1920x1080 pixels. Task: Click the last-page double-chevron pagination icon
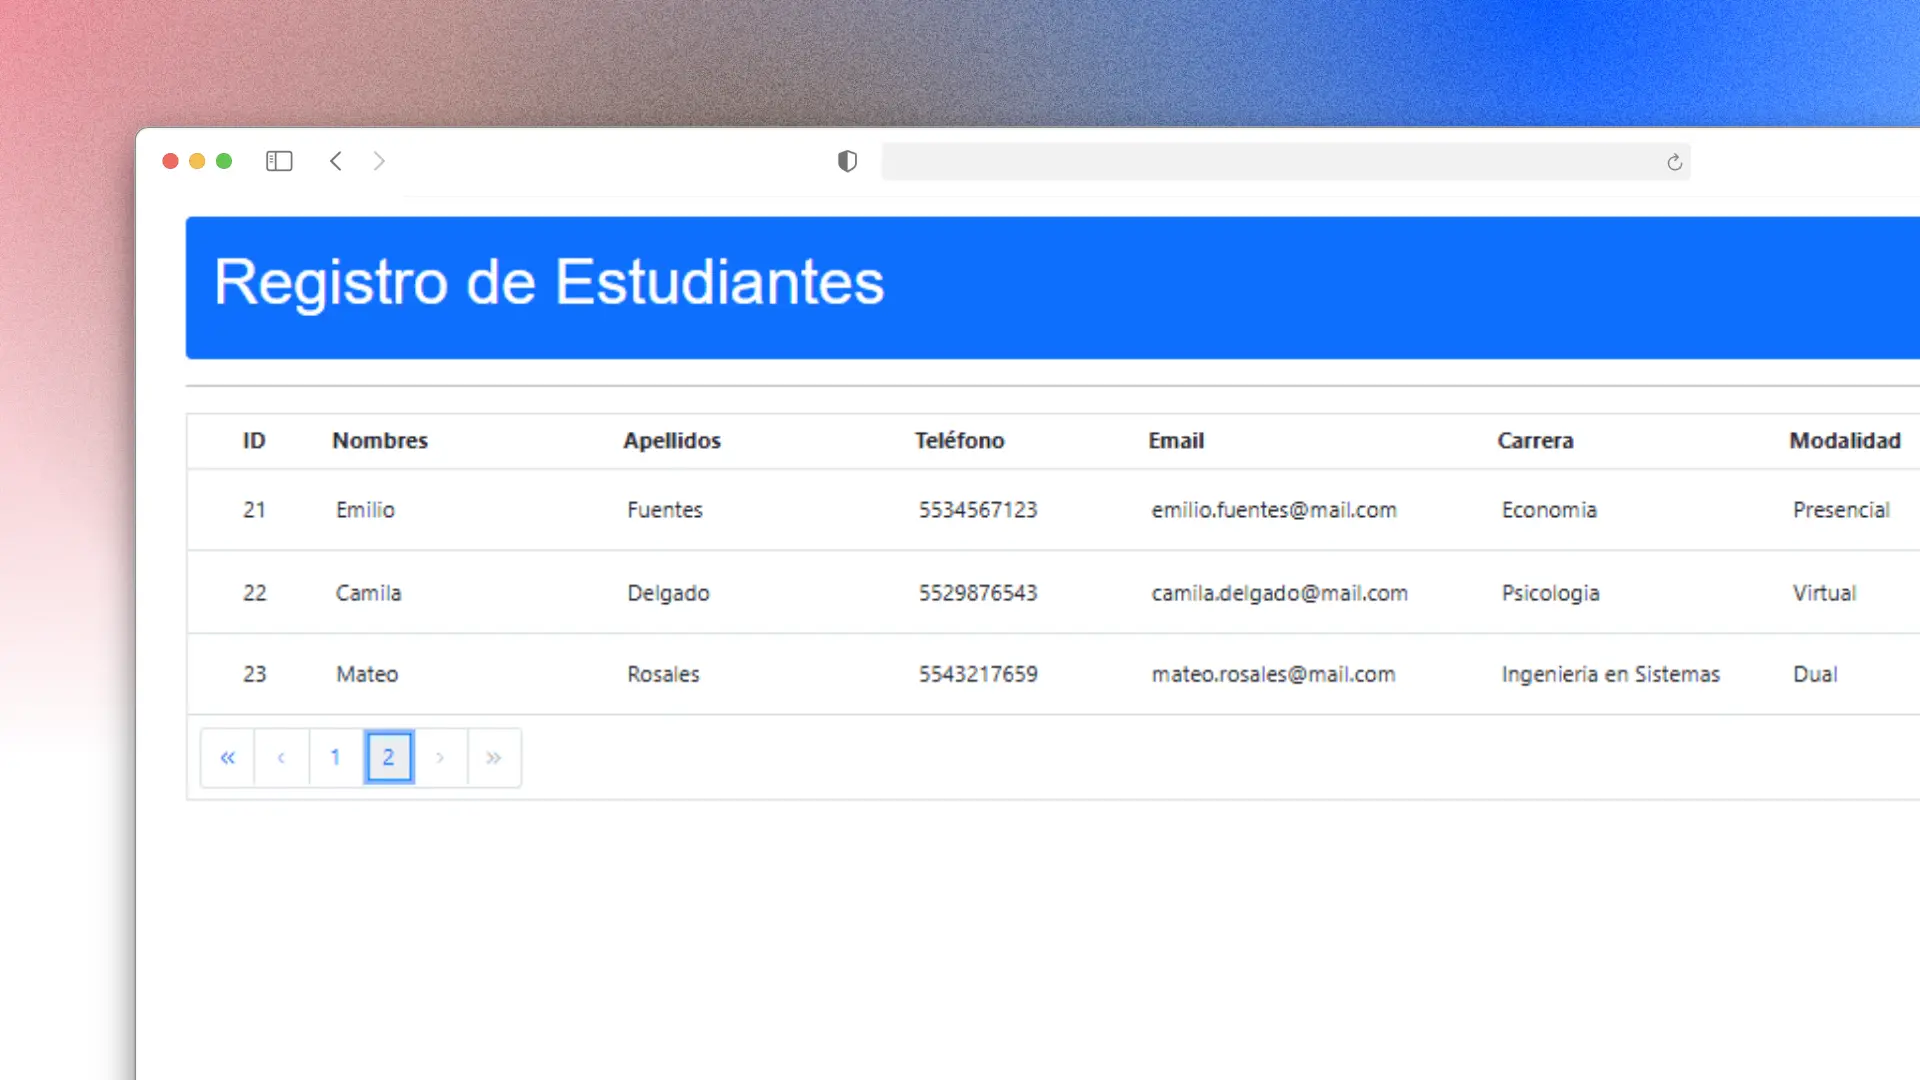[493, 757]
